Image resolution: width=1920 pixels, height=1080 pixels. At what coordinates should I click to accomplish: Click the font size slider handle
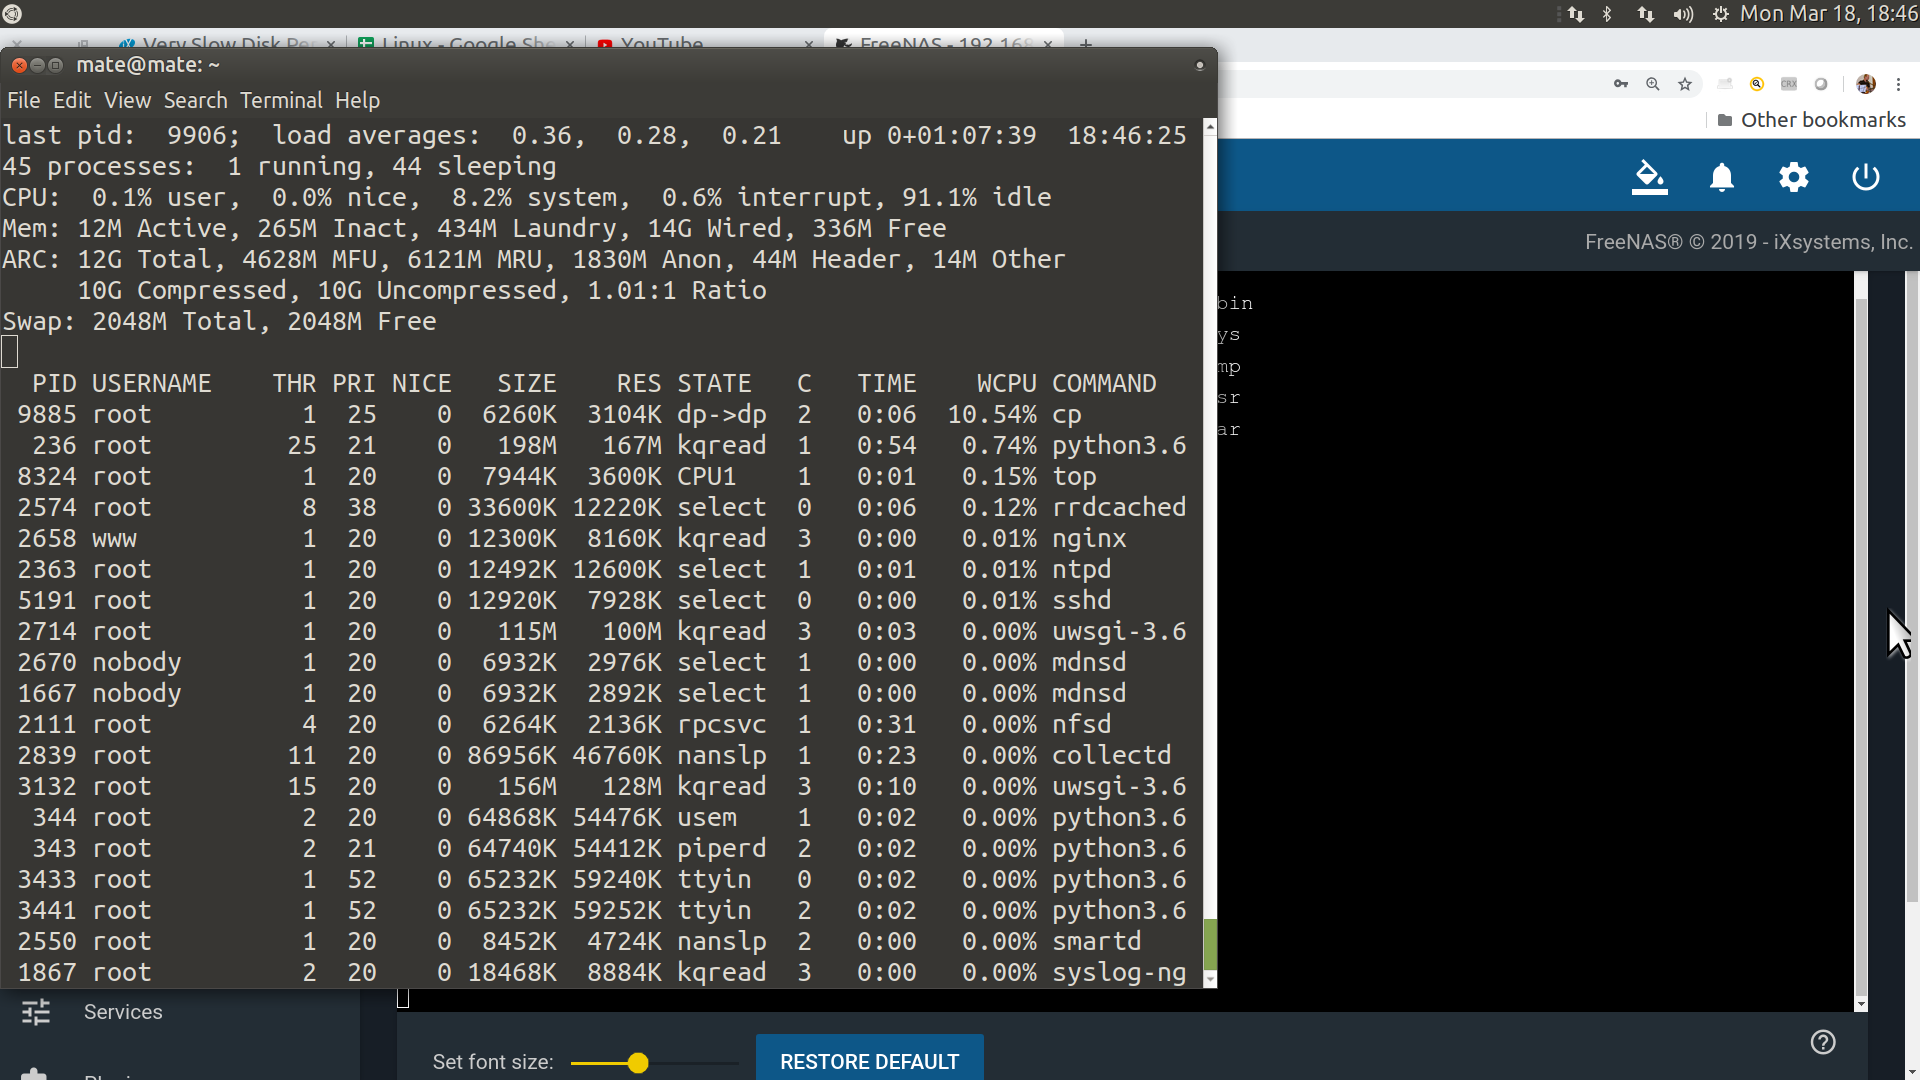point(638,1063)
